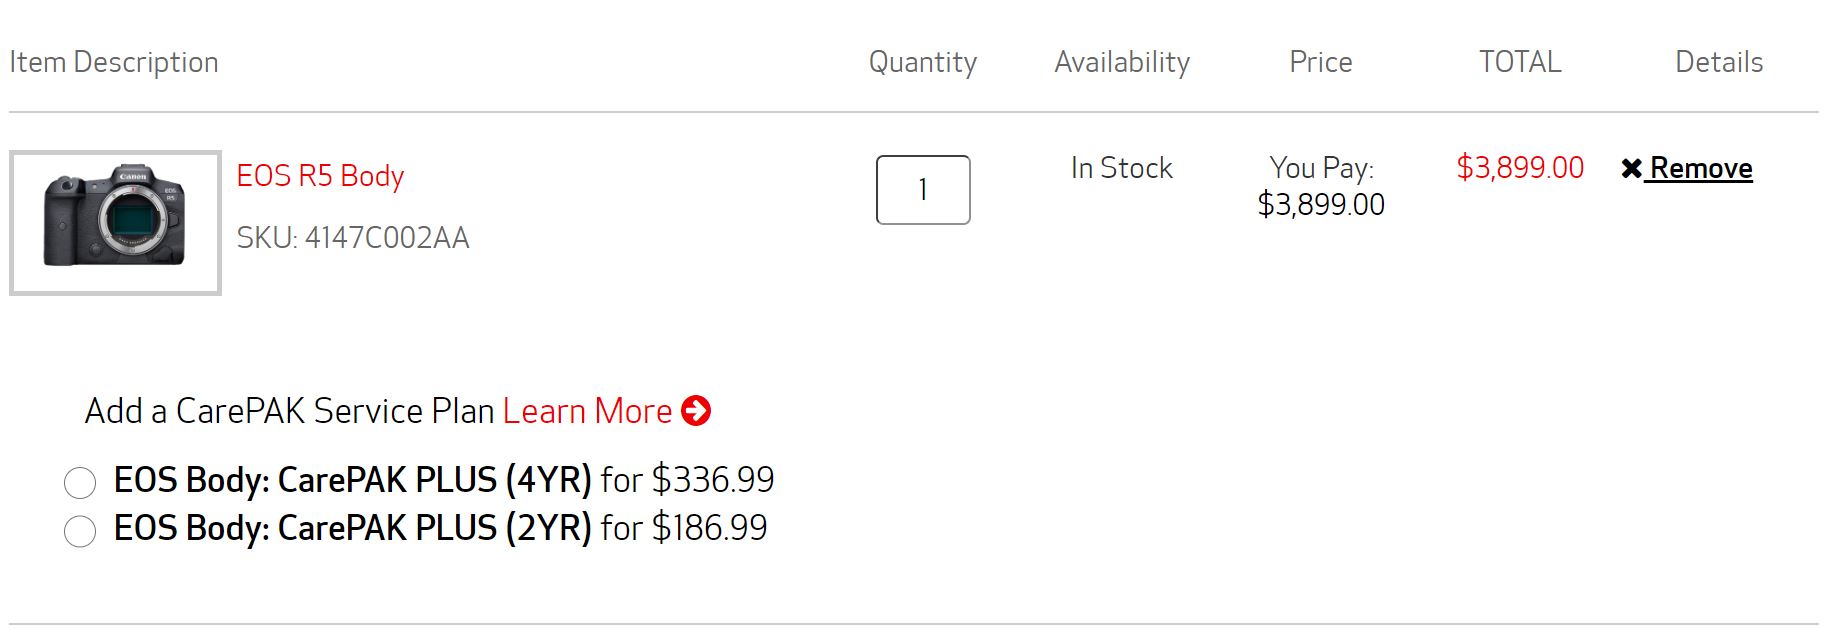Screen dimensions: 1821x630
Task: Open the EOS R5 Body product link
Action: [320, 176]
